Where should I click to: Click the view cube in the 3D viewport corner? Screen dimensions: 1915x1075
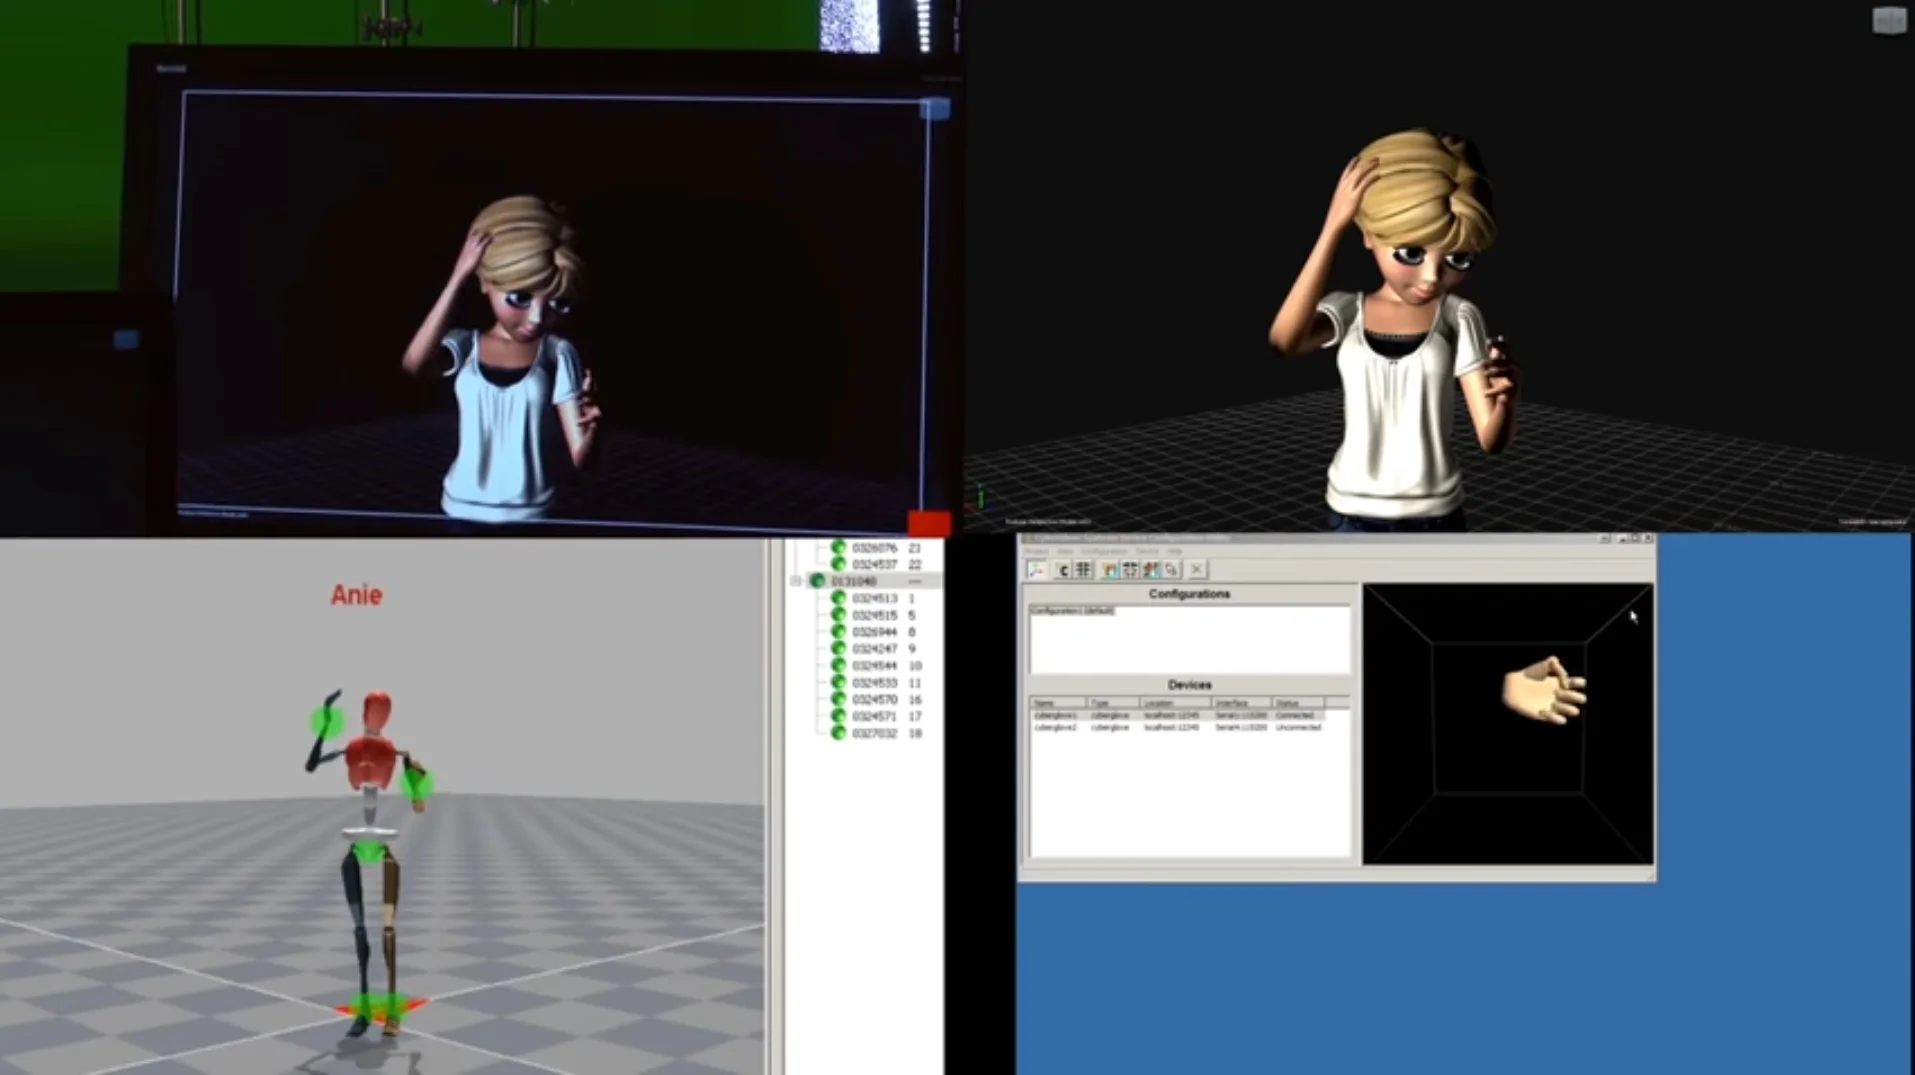1889,20
